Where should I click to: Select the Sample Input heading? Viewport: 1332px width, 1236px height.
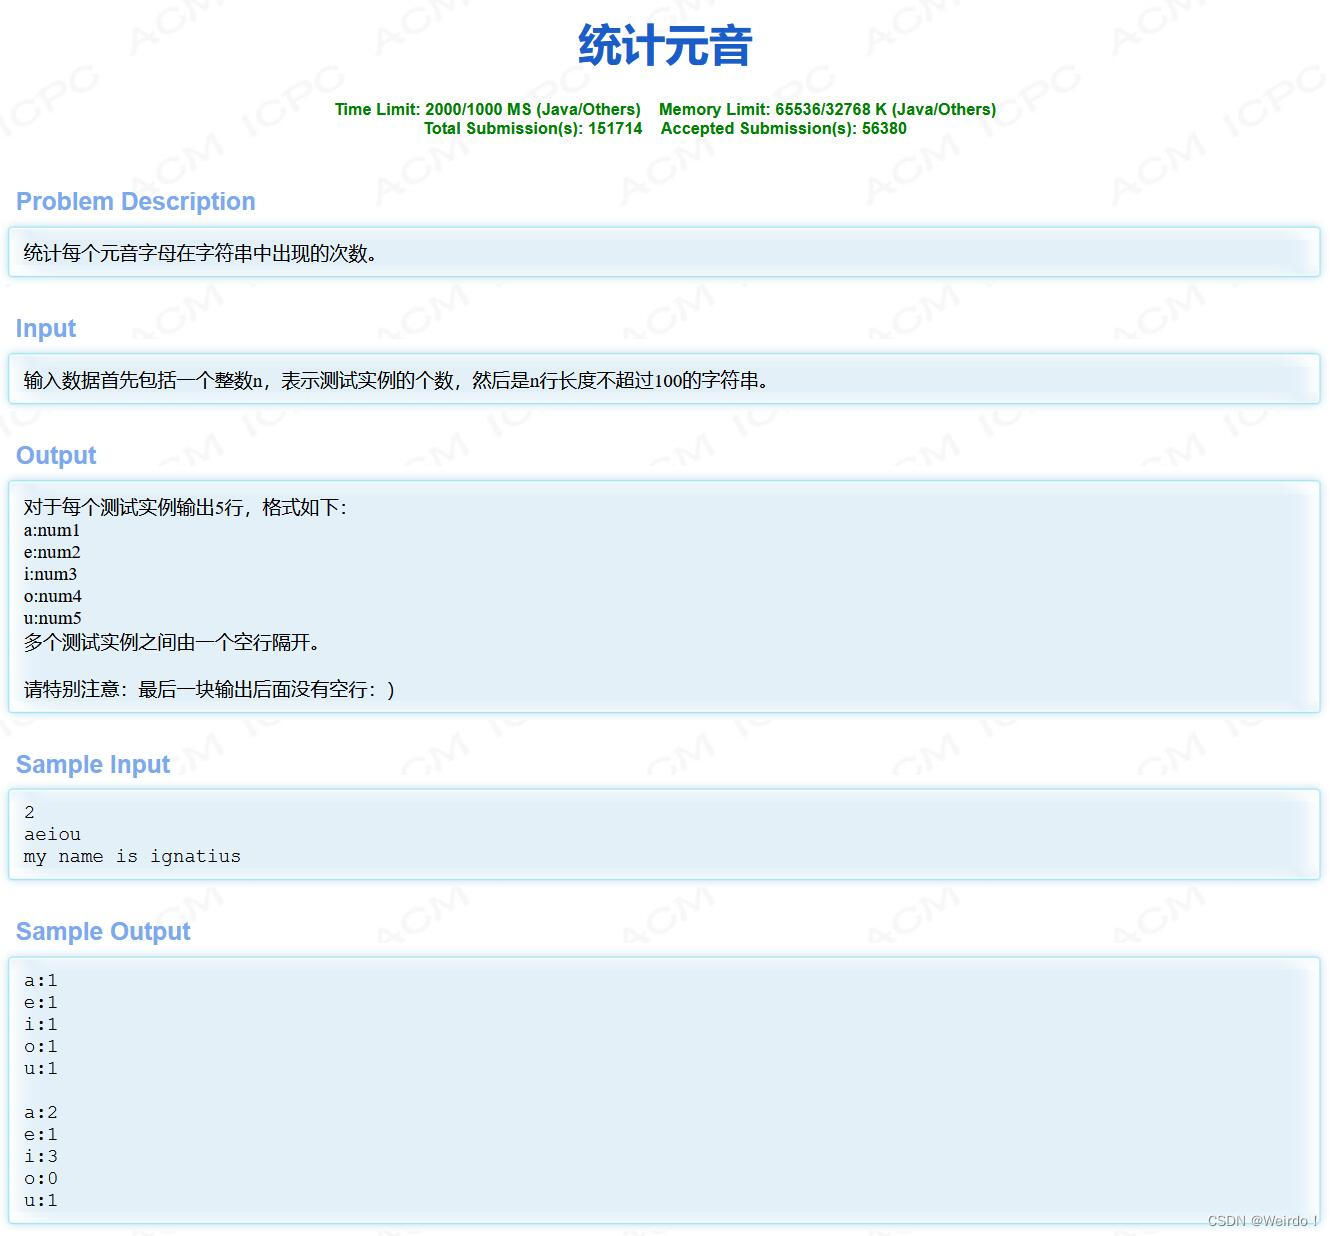(x=92, y=764)
